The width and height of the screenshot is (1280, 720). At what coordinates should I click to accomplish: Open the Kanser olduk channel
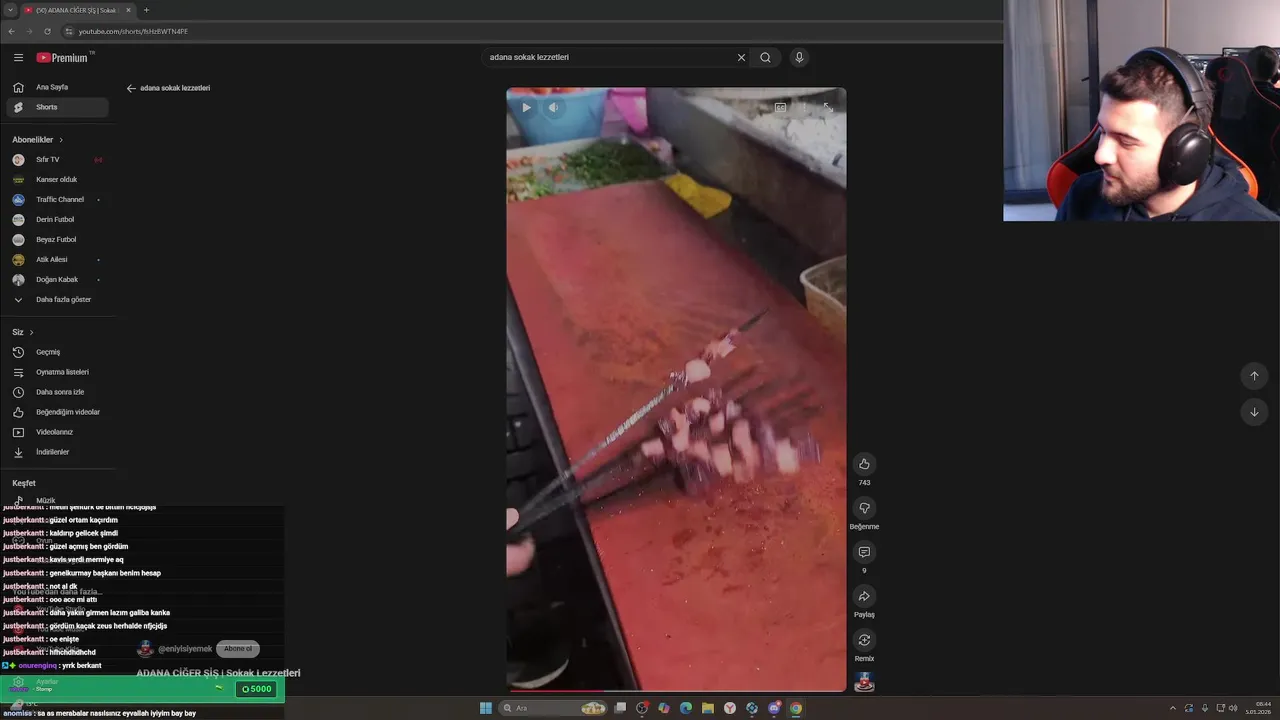(x=57, y=180)
